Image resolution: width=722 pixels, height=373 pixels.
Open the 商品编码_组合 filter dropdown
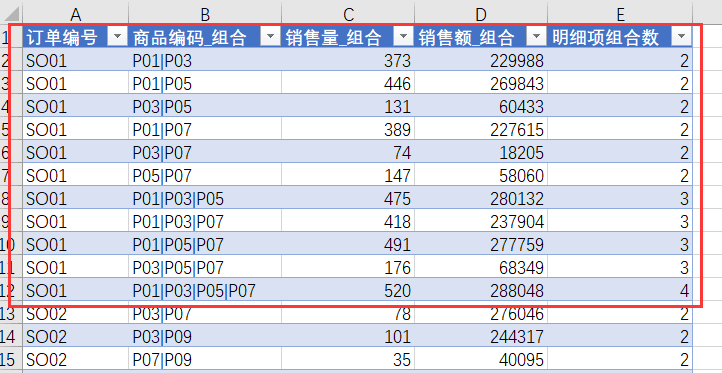pos(270,37)
